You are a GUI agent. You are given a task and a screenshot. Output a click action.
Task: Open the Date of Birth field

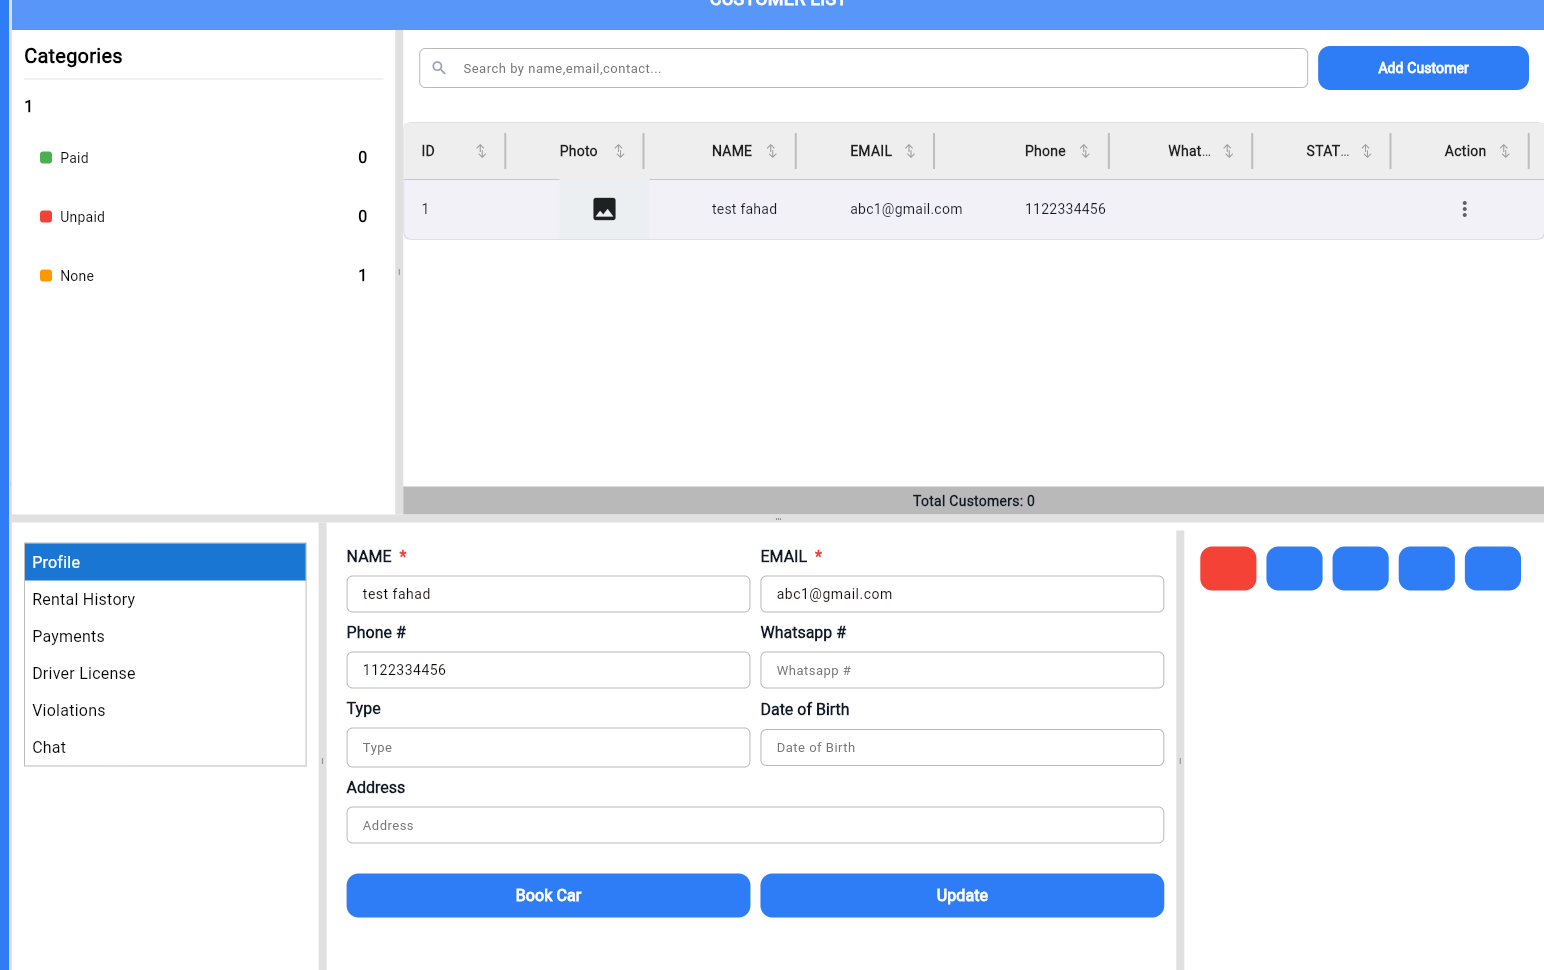(x=961, y=747)
